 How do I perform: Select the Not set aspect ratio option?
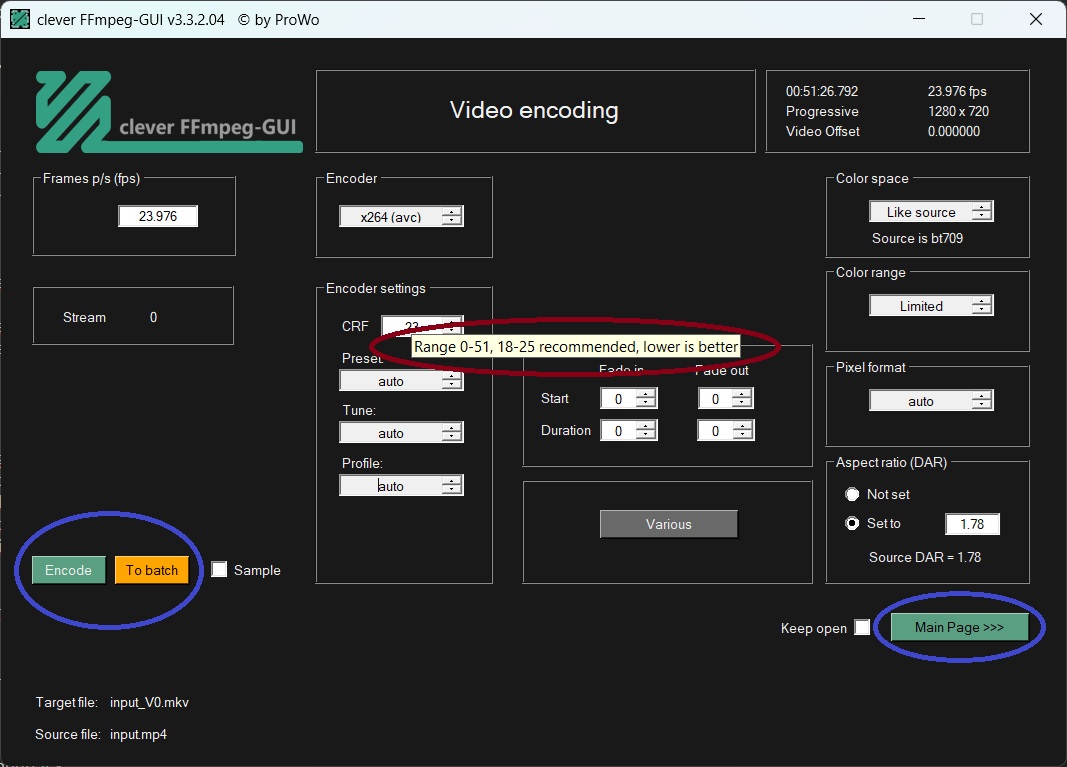[x=852, y=494]
